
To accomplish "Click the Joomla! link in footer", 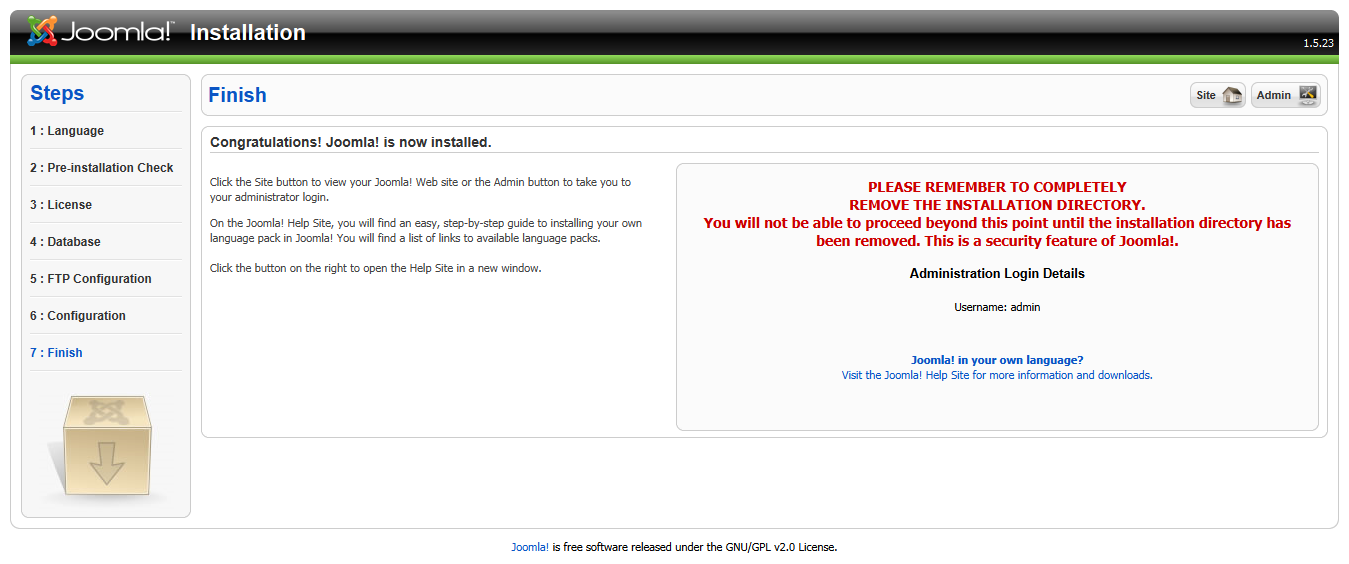I will 530,548.
